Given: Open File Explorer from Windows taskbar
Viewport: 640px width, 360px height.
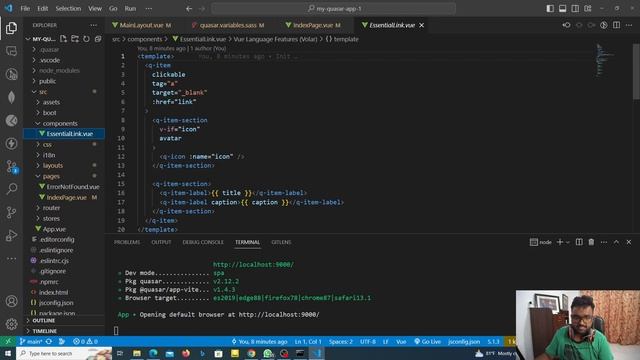Looking at the screenshot, I should coord(137,353).
